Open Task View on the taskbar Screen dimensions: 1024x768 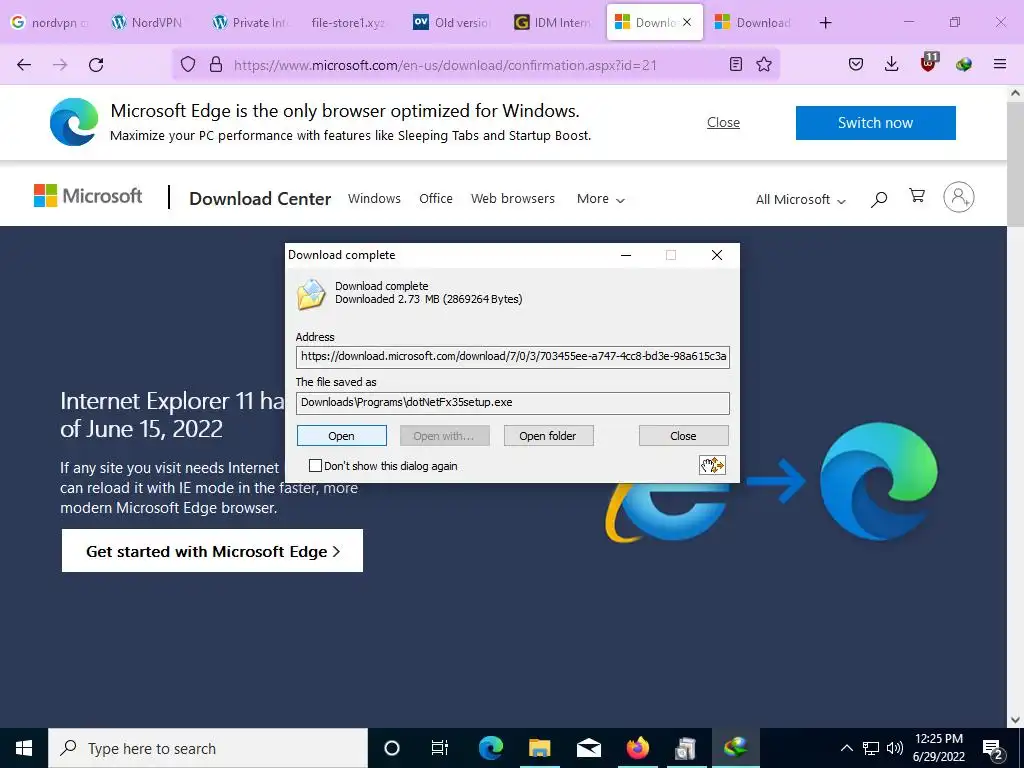tap(440, 748)
